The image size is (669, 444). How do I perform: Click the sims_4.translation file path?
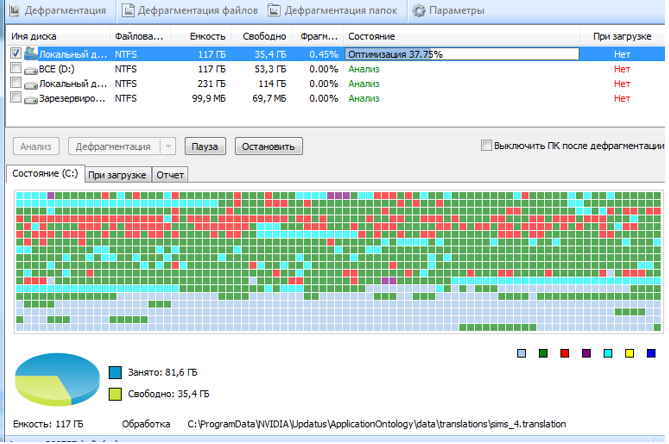point(377,424)
